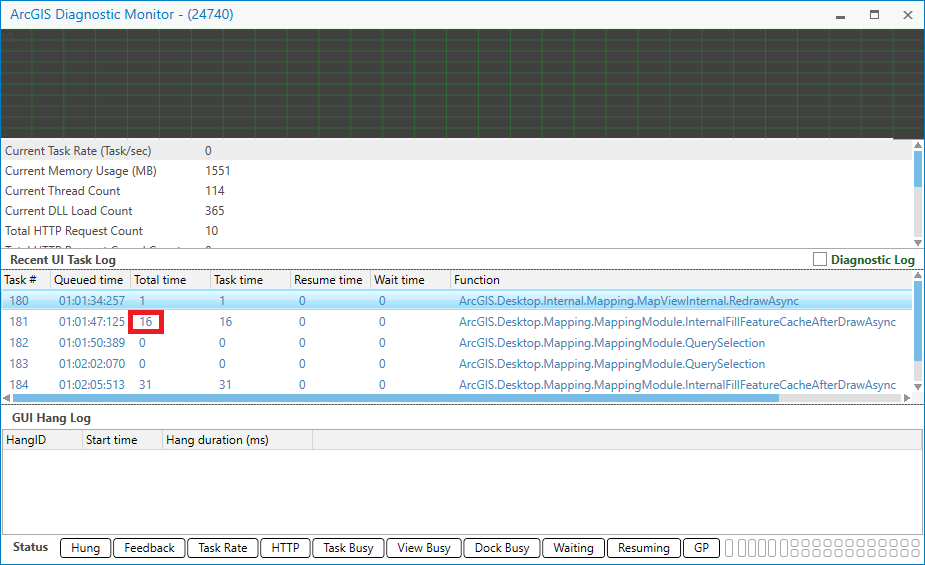Click Total HTTP Request Count label
Screen dimensions: 925x565
(74, 231)
